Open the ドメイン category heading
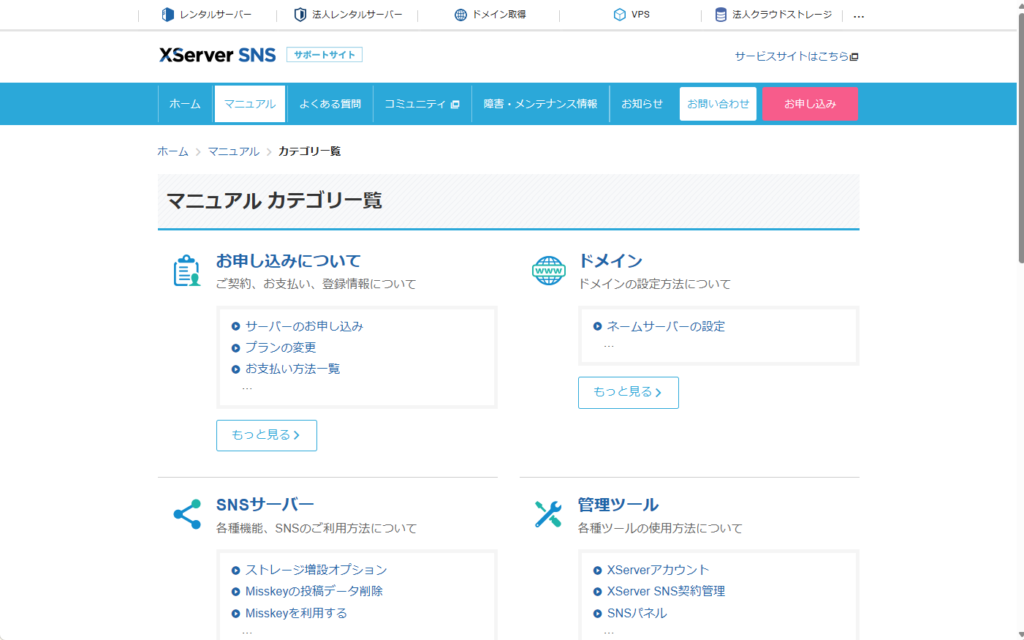The height and width of the screenshot is (640, 1024). coord(611,261)
